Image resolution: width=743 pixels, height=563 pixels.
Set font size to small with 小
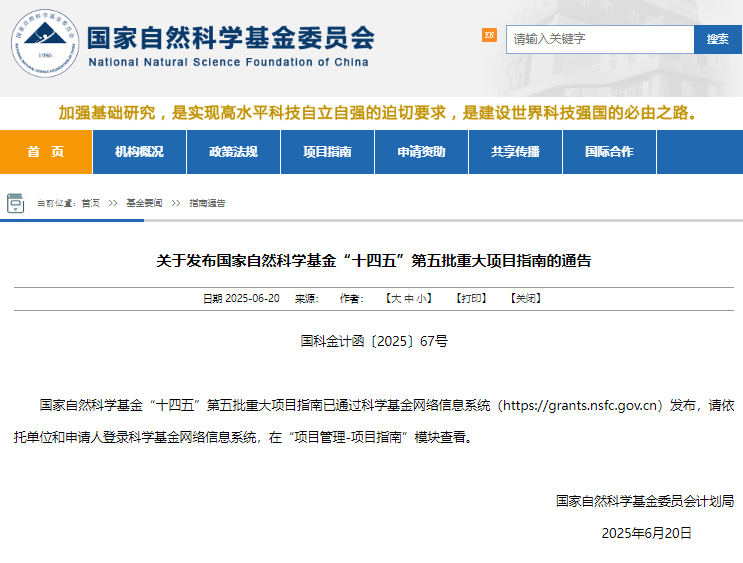click(x=422, y=299)
